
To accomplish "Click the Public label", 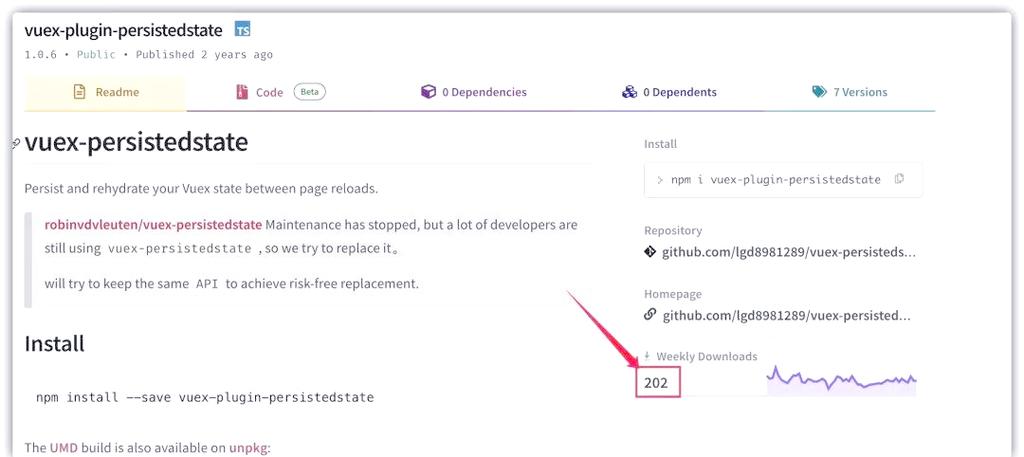I will (96, 55).
